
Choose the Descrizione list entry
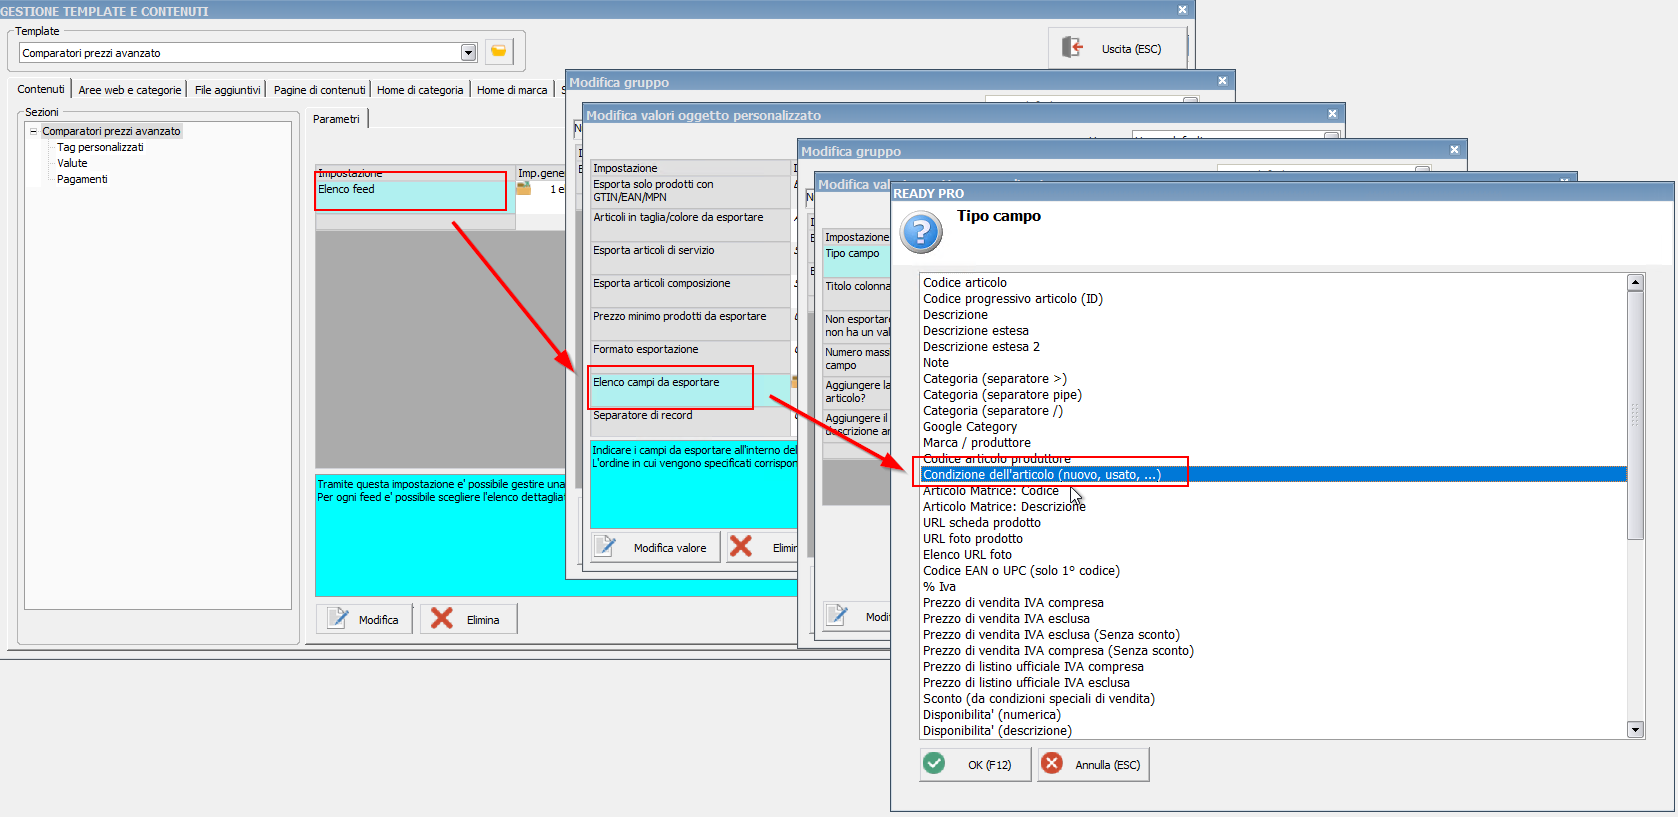(955, 315)
